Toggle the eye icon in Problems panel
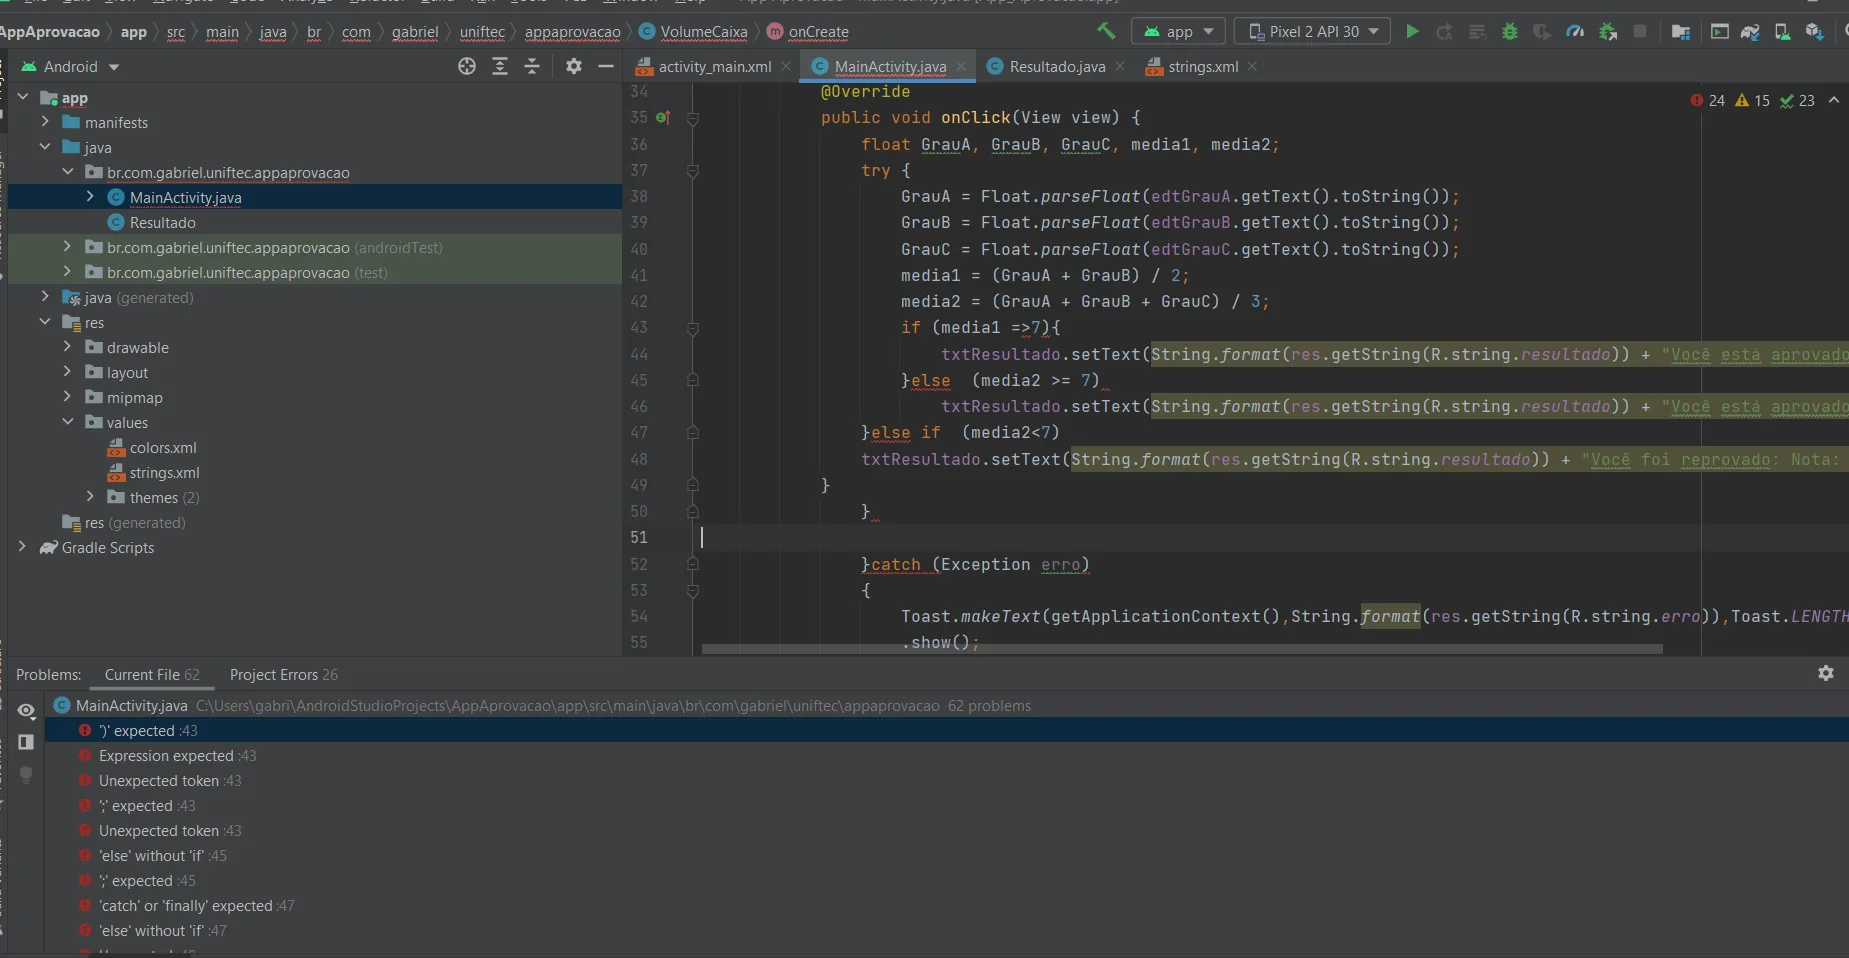This screenshot has height=958, width=1849. [x=27, y=711]
